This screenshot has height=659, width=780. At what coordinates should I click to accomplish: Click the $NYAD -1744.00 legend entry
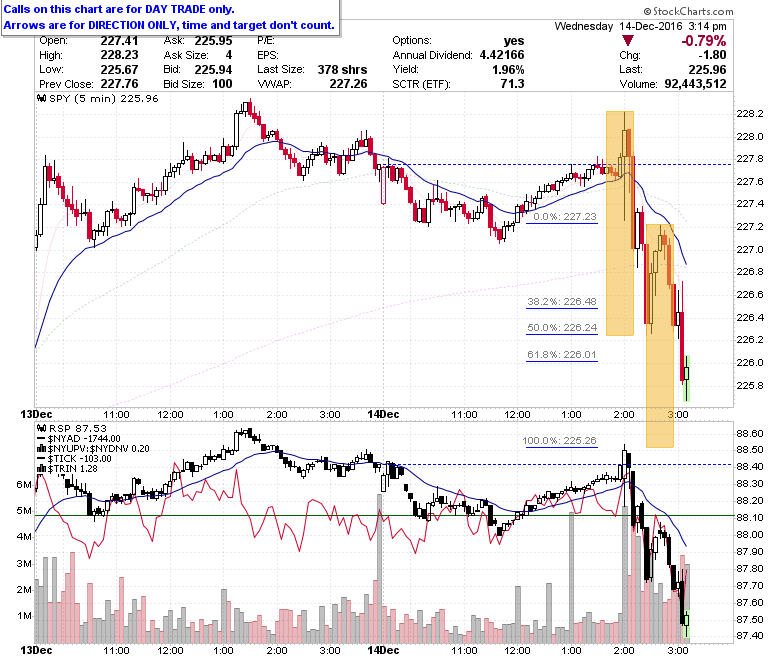tap(79, 439)
